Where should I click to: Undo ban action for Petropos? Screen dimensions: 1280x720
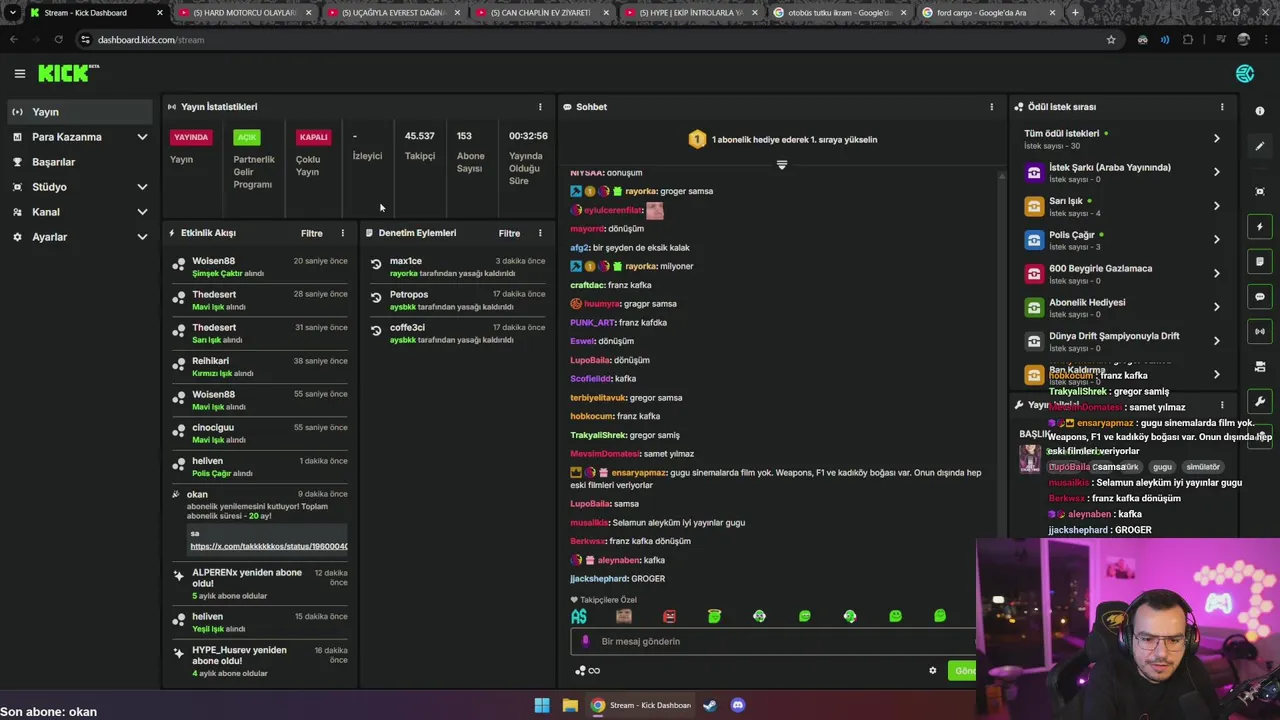(376, 298)
